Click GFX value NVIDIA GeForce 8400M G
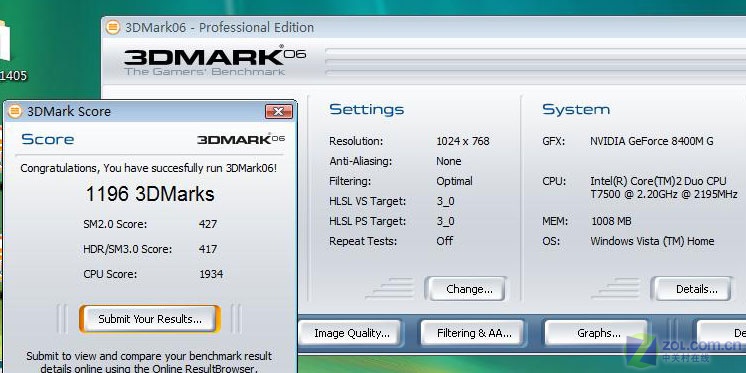Image resolution: width=746 pixels, height=373 pixels. pos(652,141)
